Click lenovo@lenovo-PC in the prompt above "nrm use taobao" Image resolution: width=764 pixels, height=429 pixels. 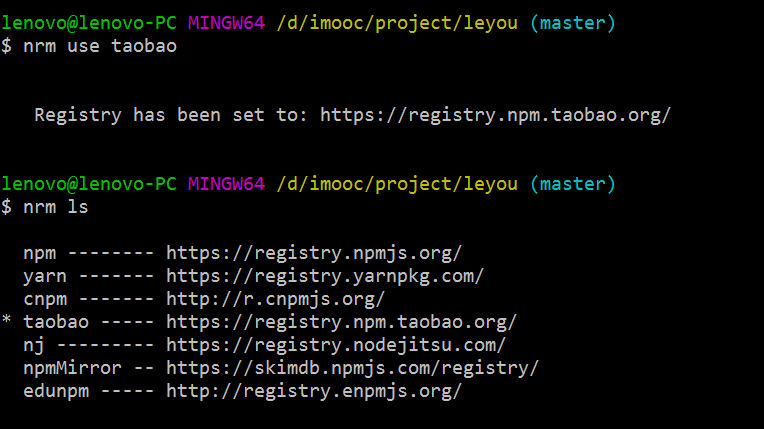pos(89,23)
